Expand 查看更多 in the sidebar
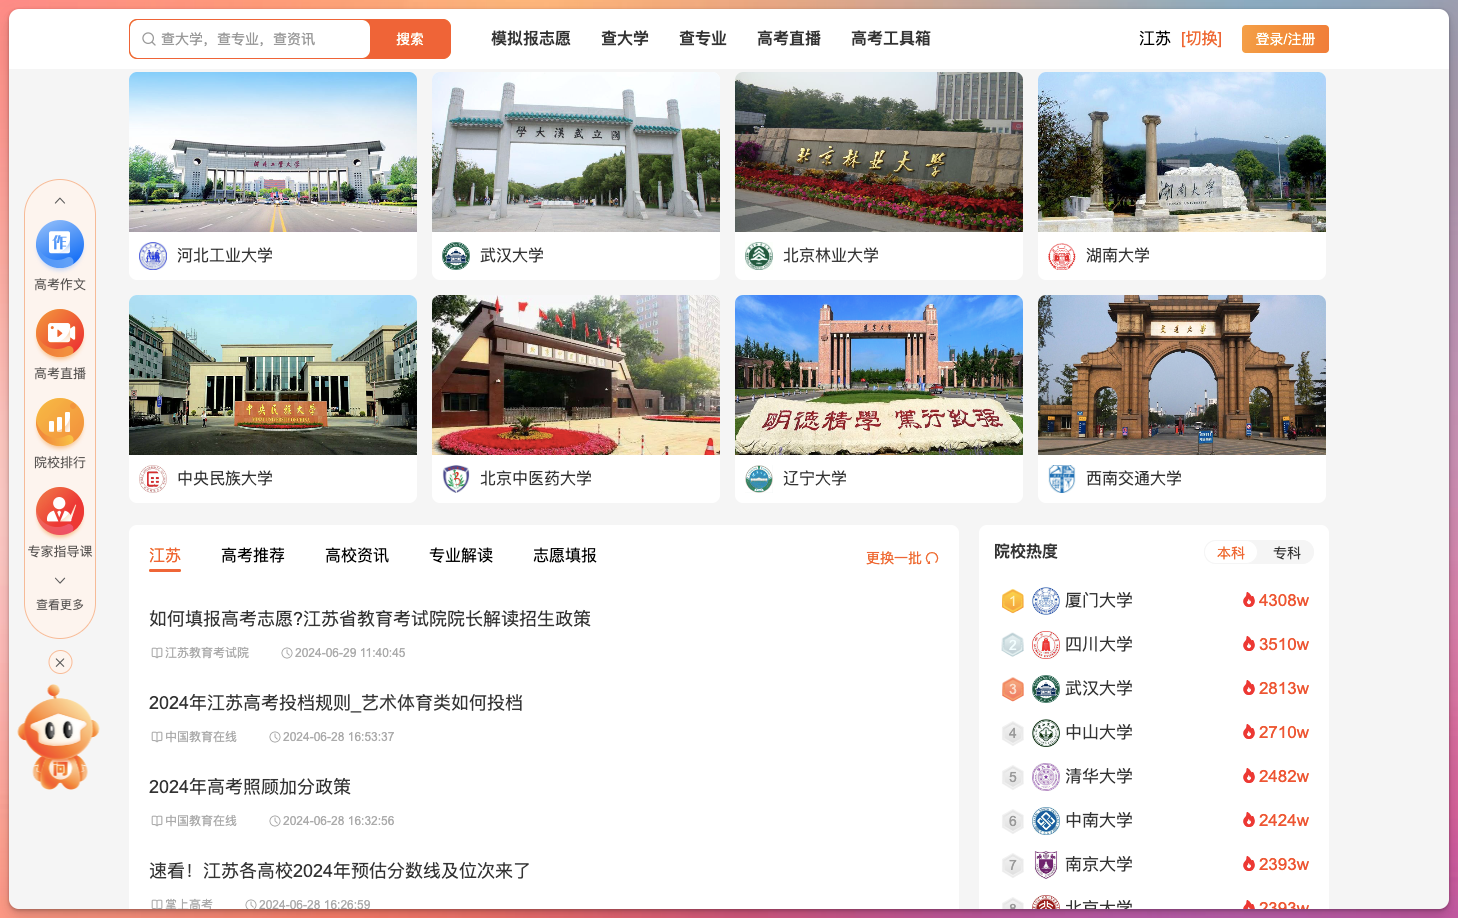The width and height of the screenshot is (1458, 918). pos(60,604)
